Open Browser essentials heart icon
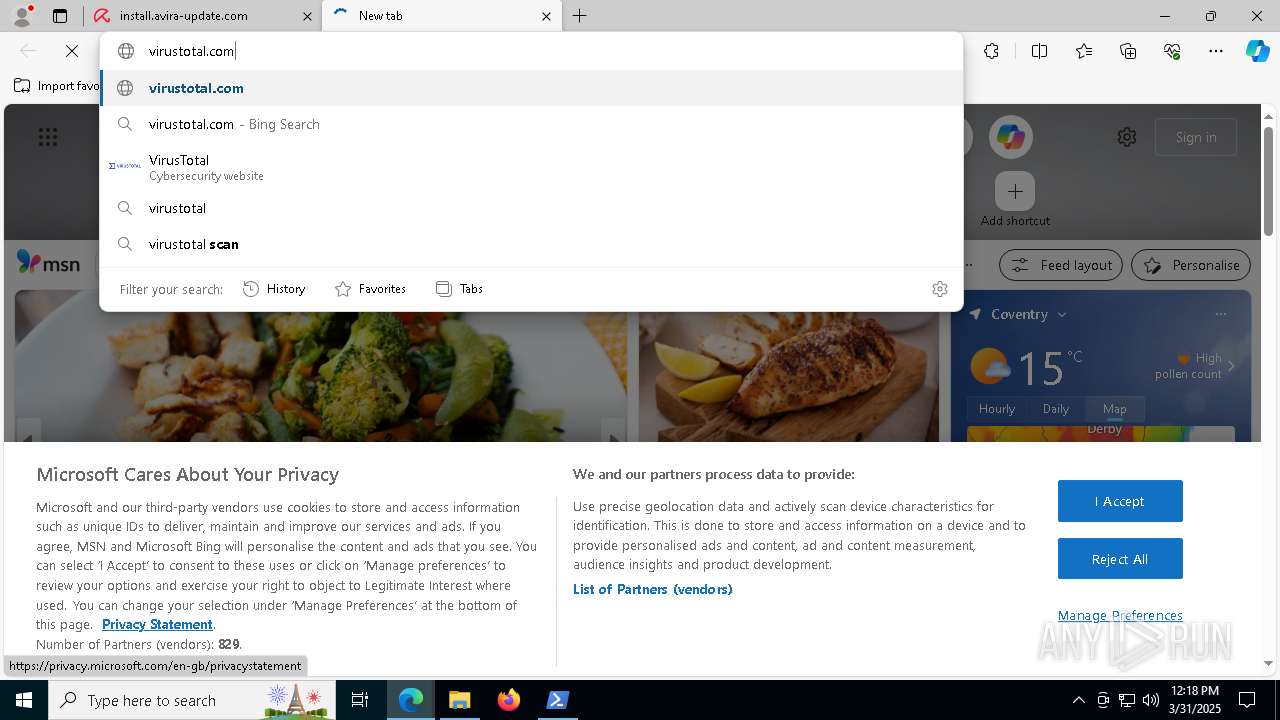 click(x=1172, y=51)
